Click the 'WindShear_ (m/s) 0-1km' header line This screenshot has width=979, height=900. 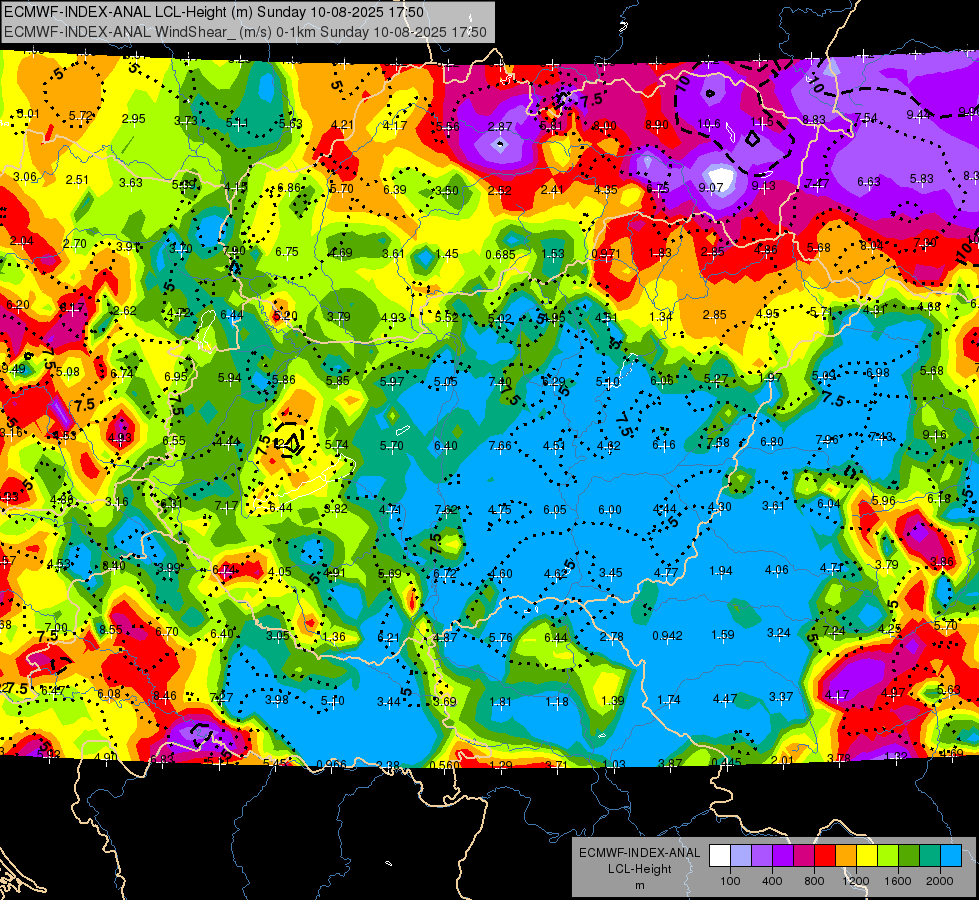(245, 32)
